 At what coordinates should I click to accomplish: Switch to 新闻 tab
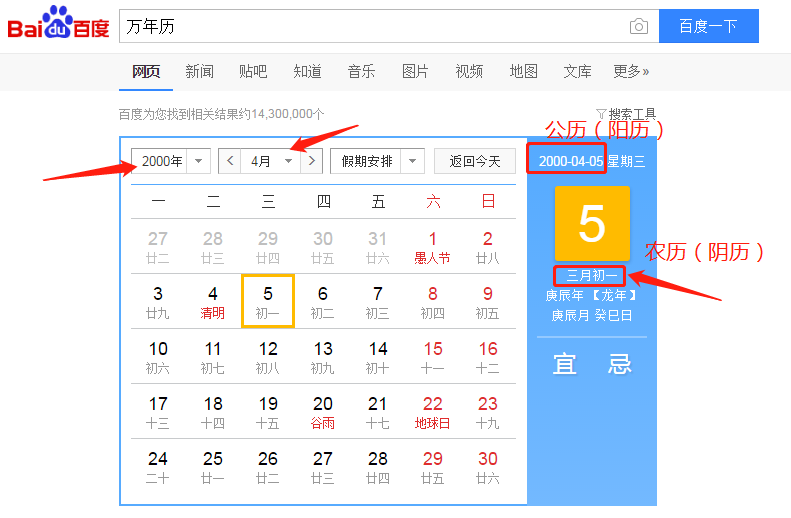199,72
